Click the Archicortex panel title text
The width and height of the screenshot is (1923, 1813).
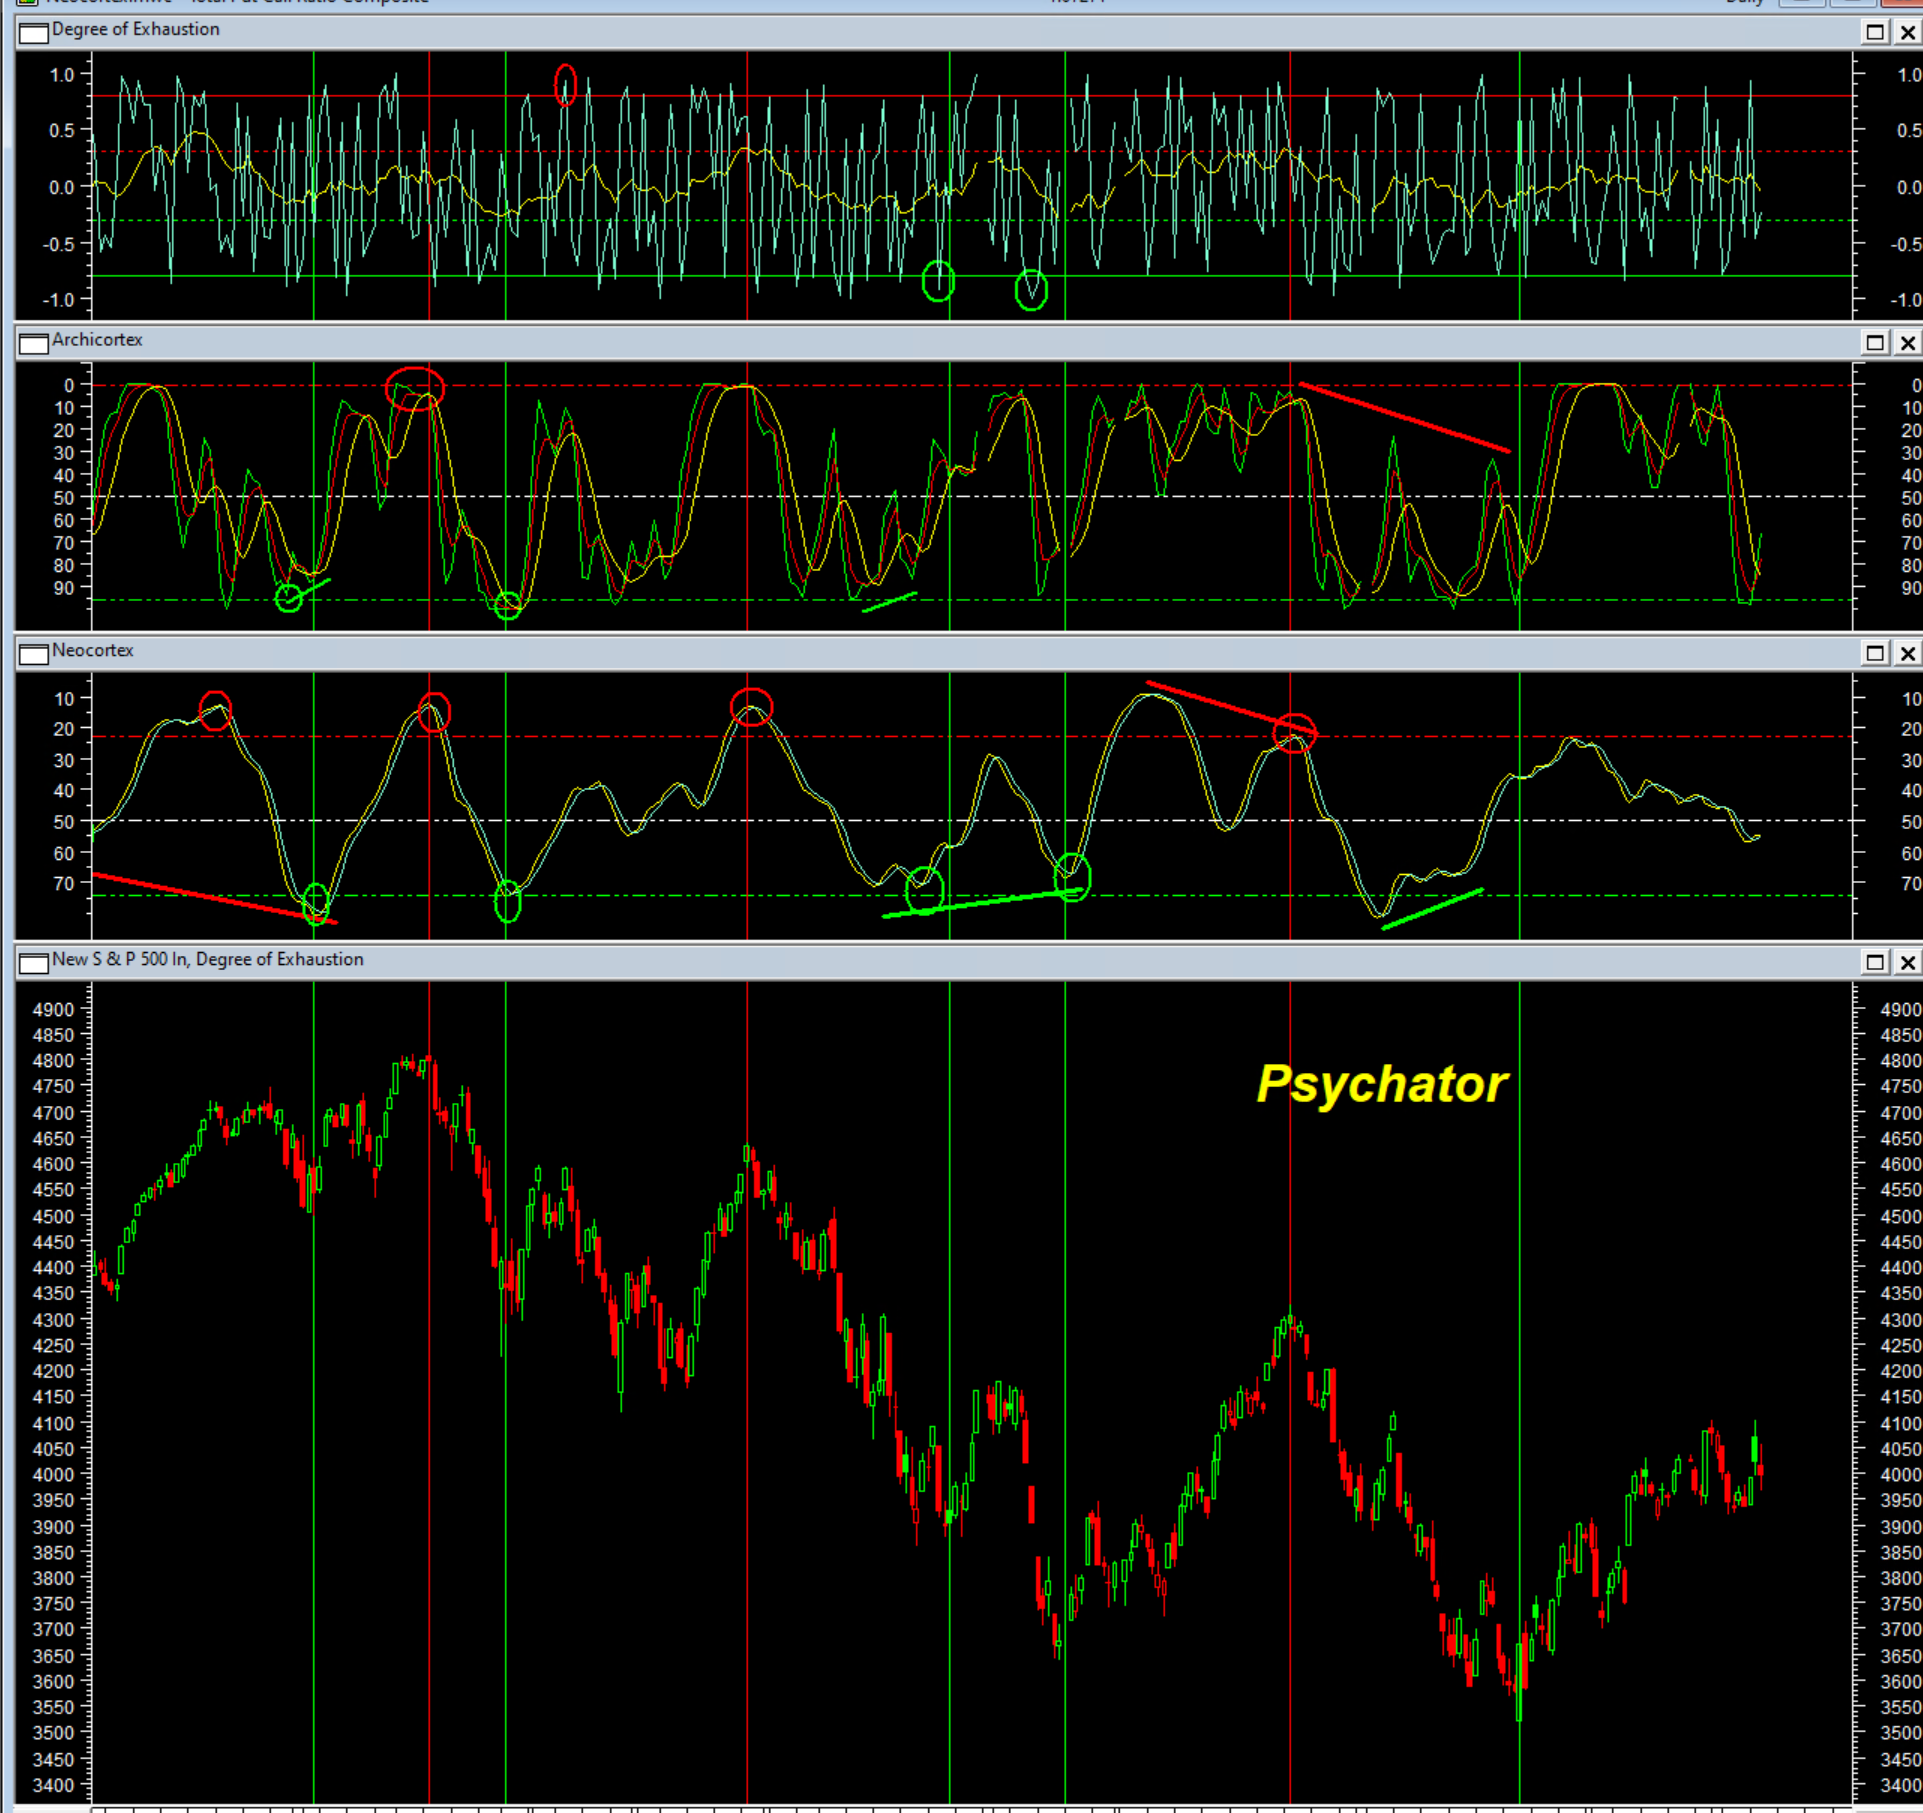click(97, 340)
